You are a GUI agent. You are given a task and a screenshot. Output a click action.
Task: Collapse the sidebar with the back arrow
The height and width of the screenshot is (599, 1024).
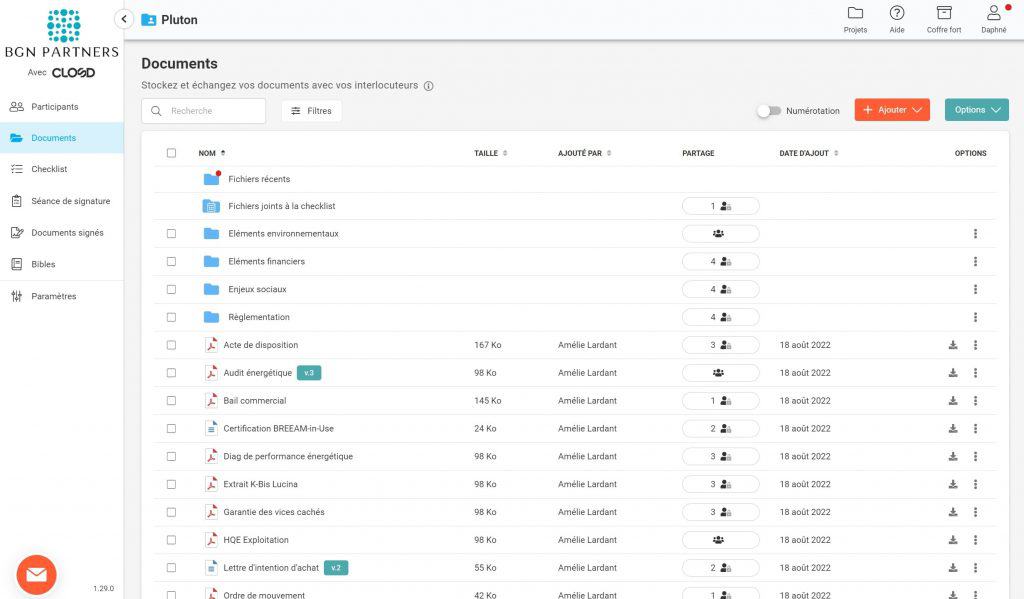tap(124, 19)
